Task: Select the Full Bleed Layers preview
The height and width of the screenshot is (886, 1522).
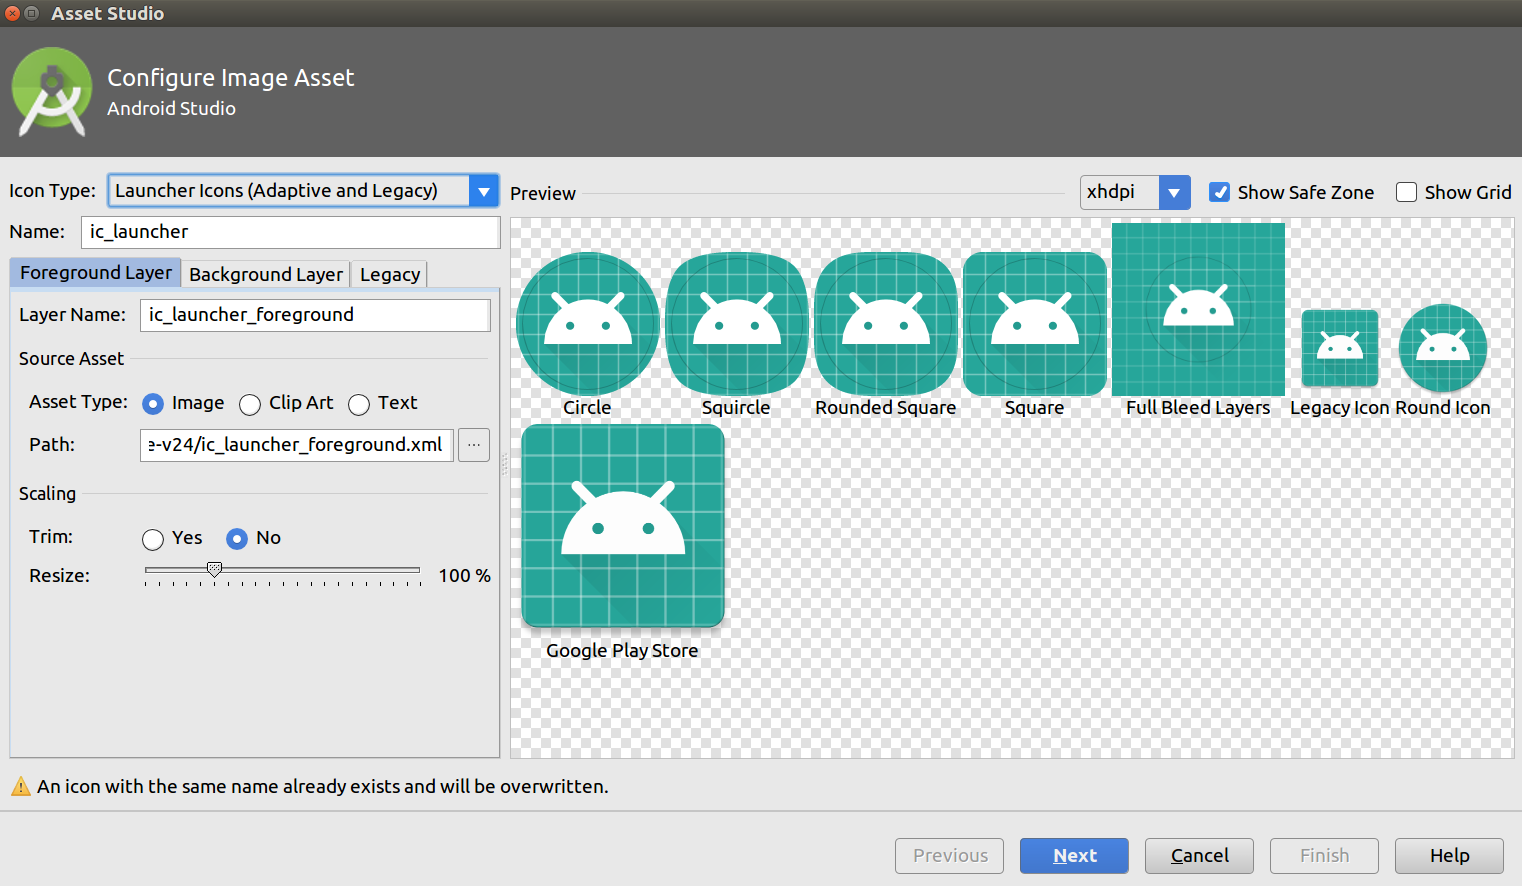Action: coord(1198,309)
